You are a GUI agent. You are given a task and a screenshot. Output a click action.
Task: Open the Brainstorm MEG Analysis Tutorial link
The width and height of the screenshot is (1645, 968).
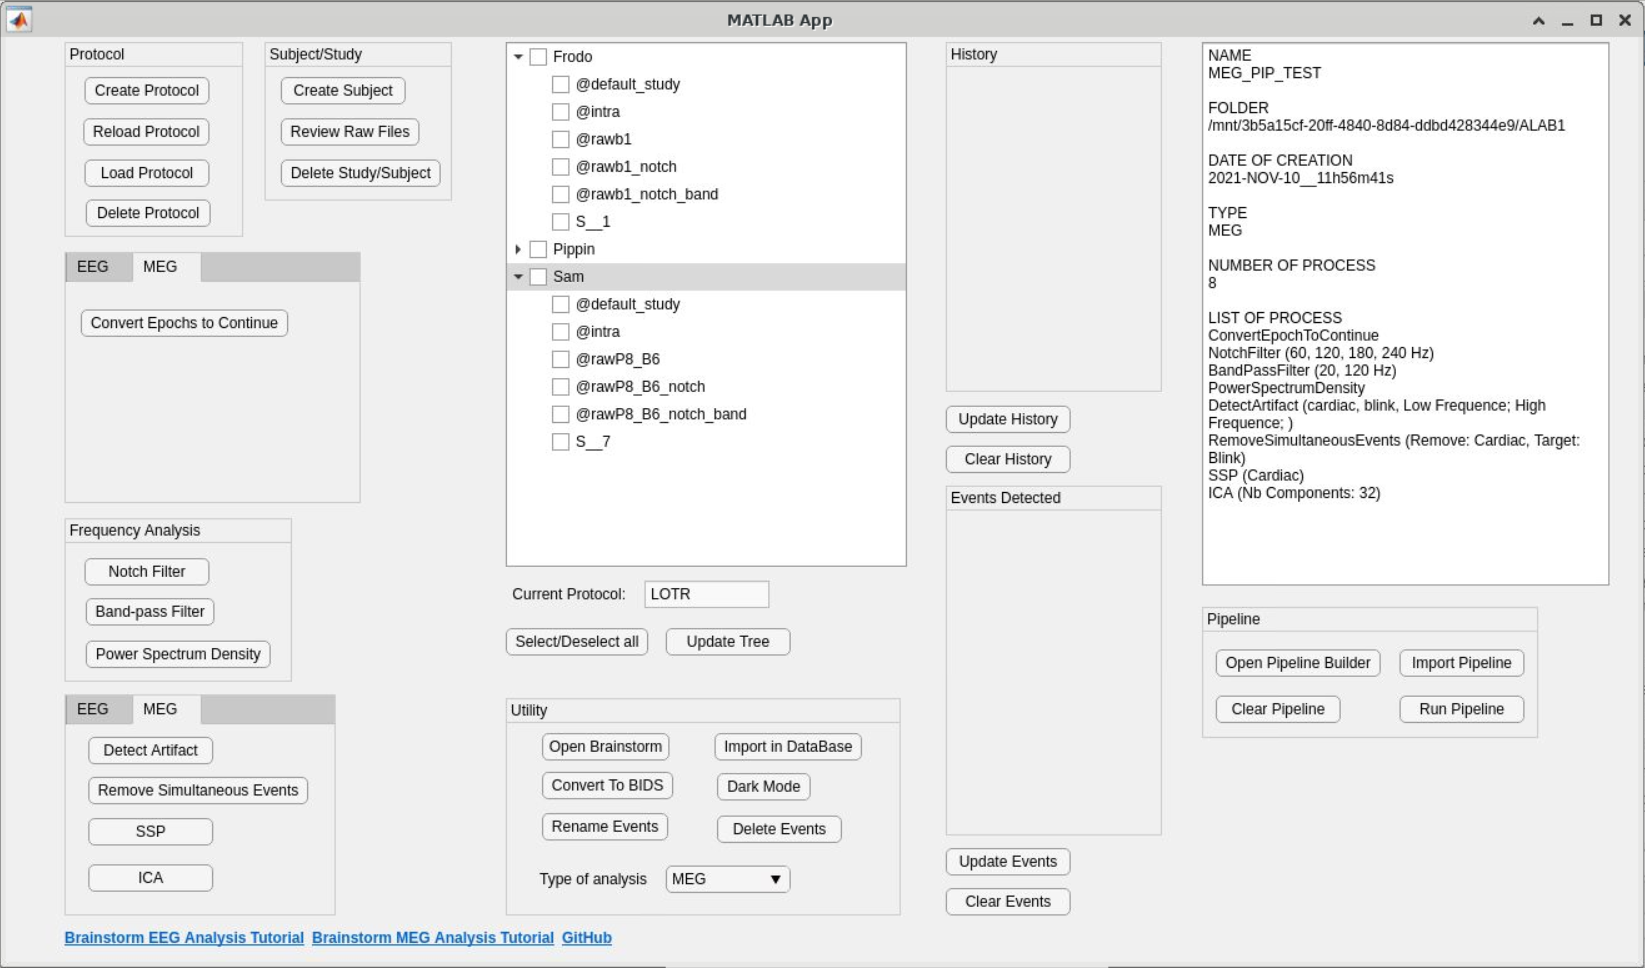click(432, 938)
